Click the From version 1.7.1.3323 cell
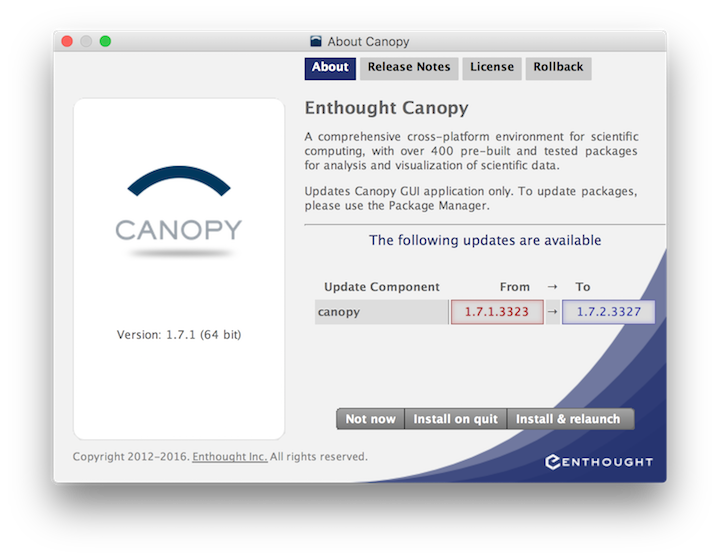The width and height of the screenshot is (720, 559). click(x=497, y=312)
